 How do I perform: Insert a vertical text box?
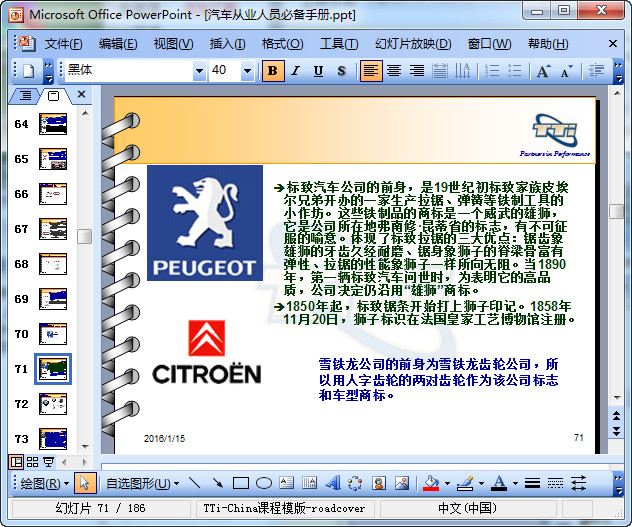(310, 483)
